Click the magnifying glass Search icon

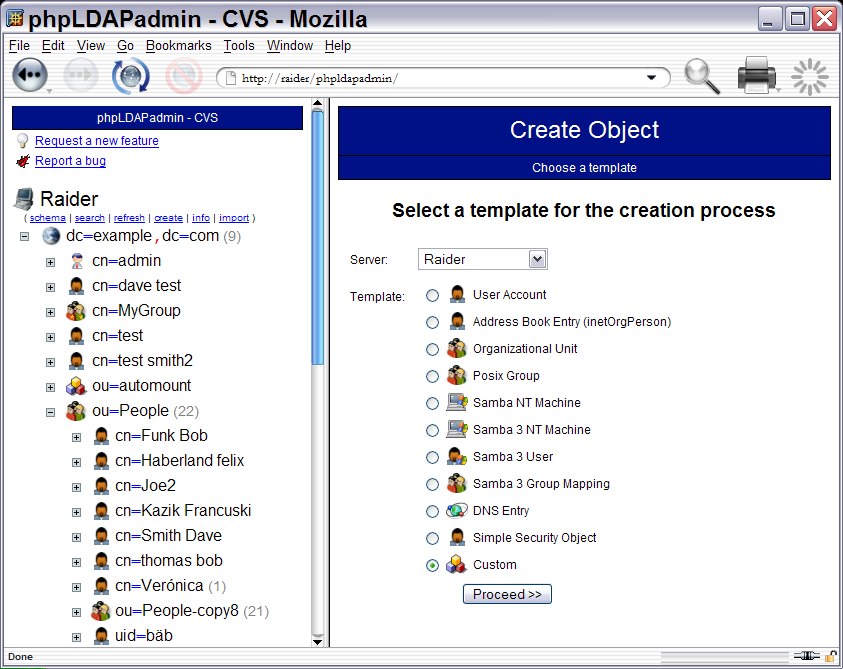702,76
